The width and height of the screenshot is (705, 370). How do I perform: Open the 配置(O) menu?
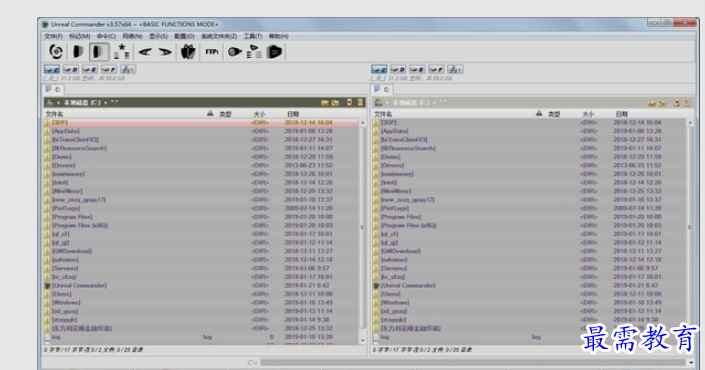(184, 36)
